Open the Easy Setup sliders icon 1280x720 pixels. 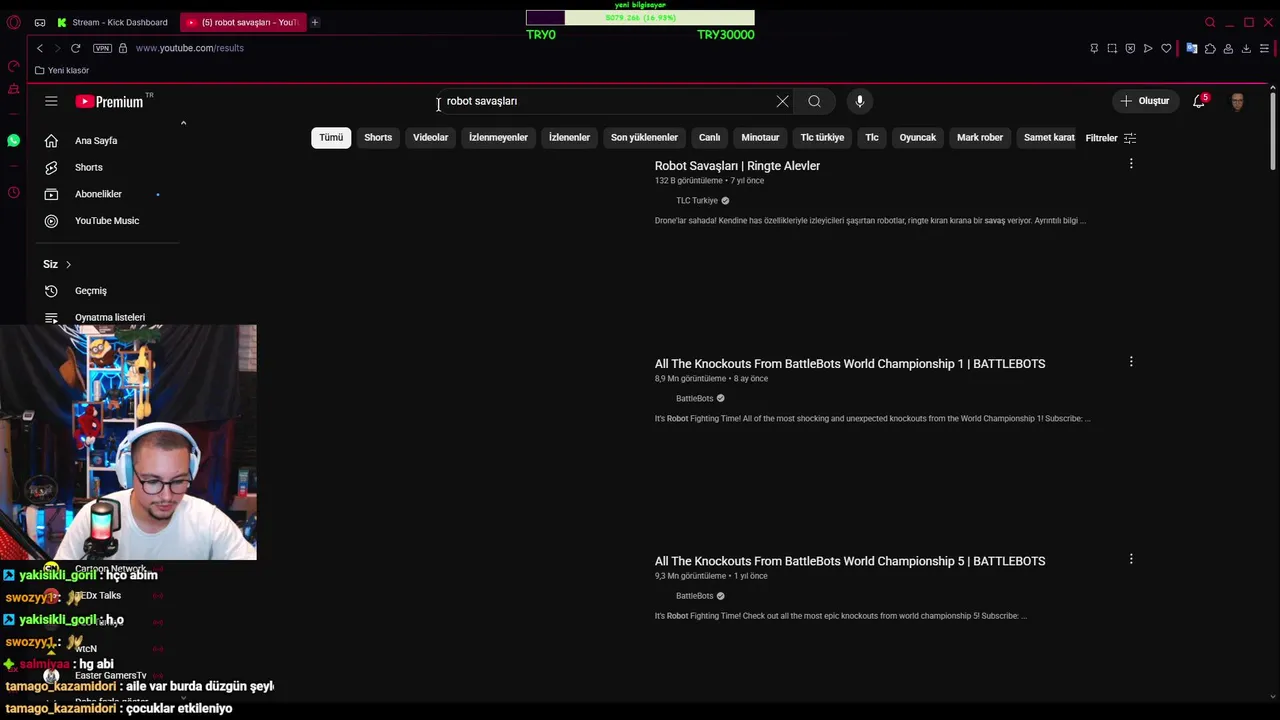point(1265,48)
